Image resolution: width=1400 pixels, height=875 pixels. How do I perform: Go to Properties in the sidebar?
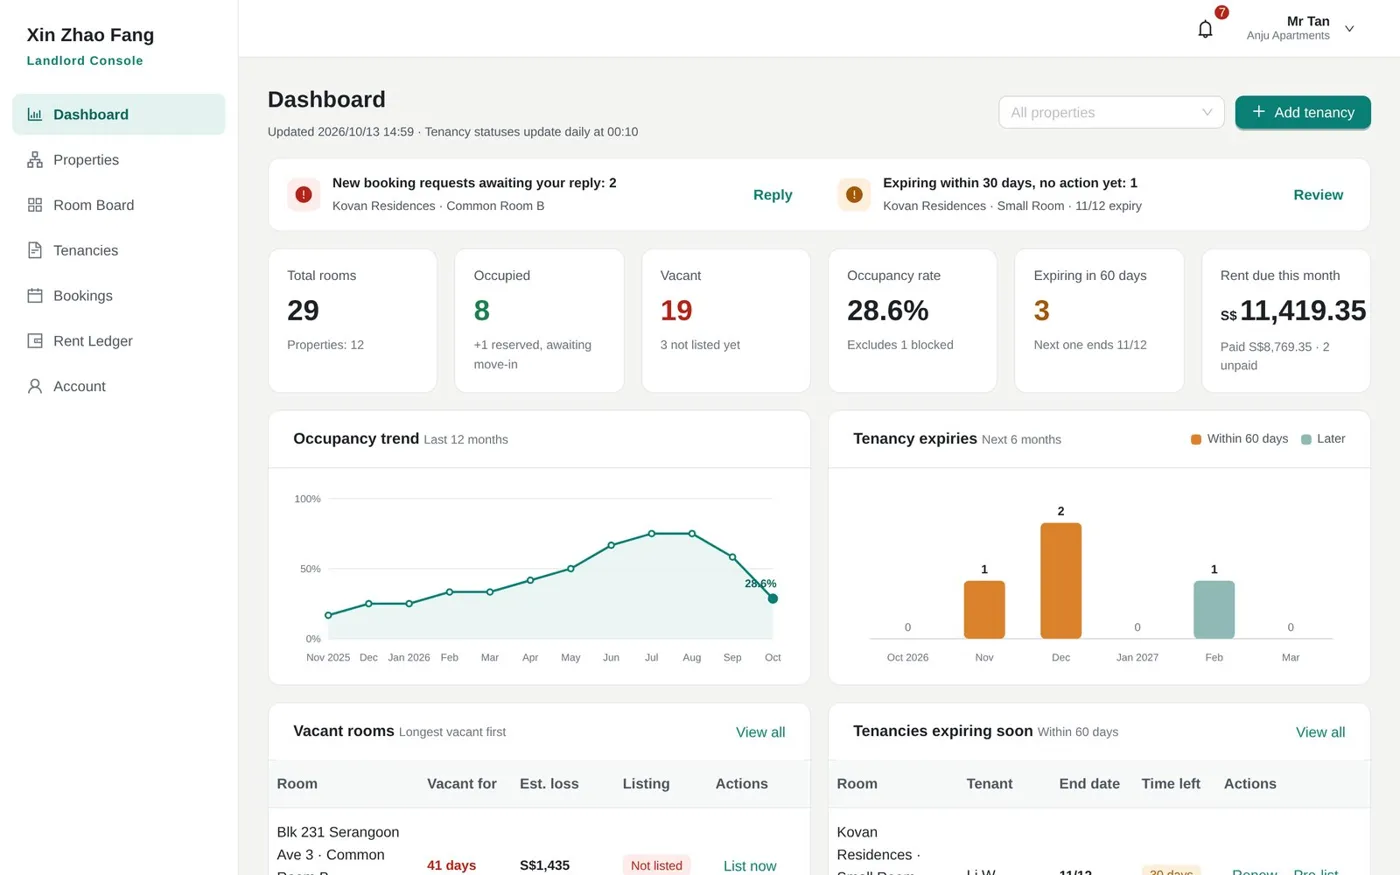coord(119,160)
